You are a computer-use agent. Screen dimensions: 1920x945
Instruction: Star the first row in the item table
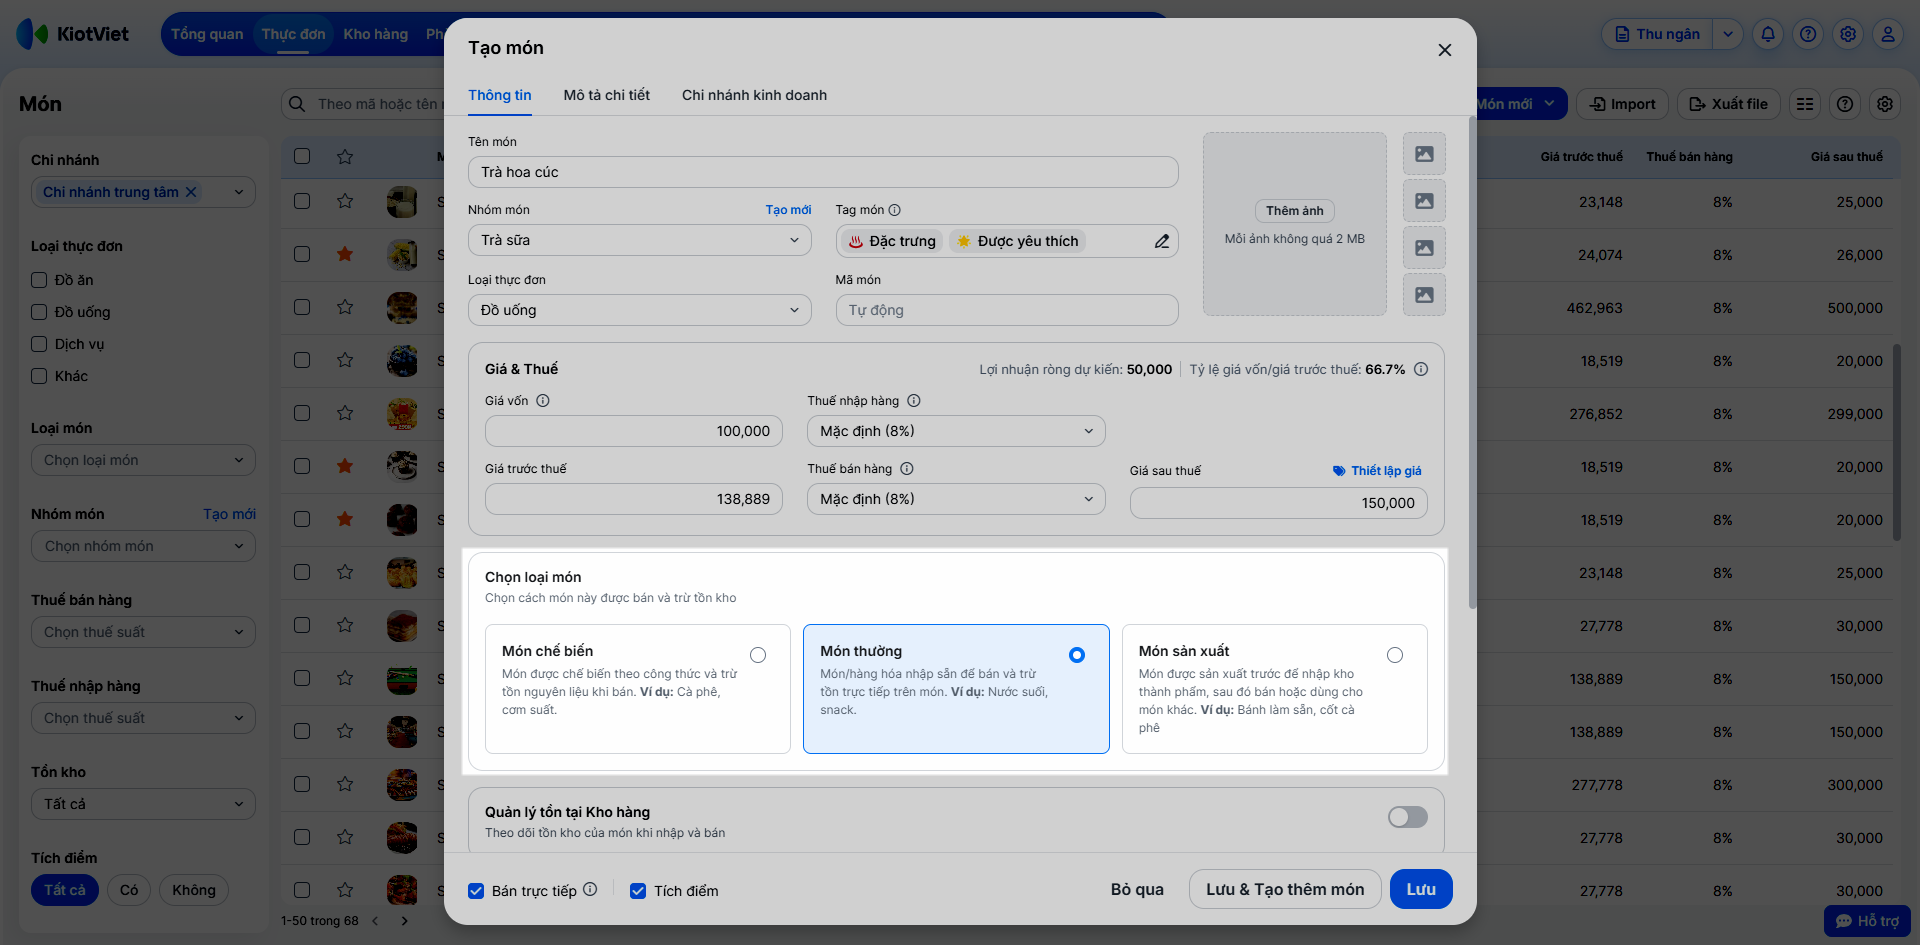(345, 201)
